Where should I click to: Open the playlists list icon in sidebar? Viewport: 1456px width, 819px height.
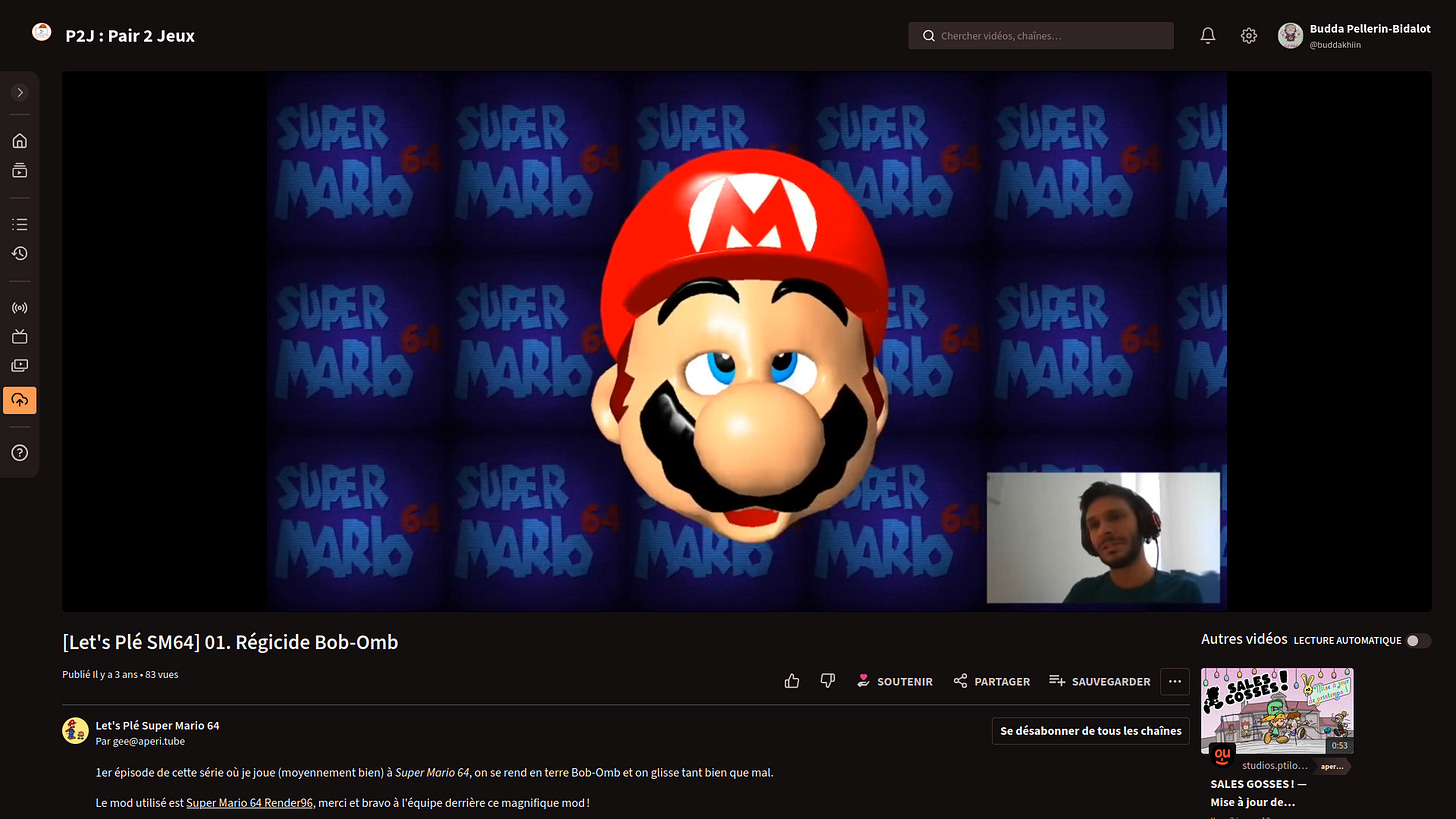tap(19, 225)
